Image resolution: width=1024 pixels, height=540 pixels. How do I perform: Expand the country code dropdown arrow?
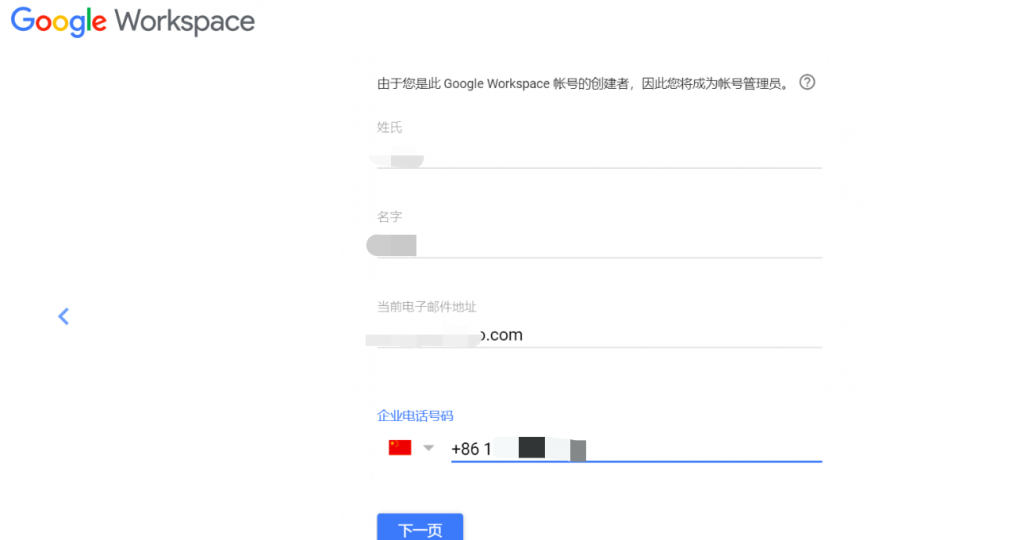point(428,448)
